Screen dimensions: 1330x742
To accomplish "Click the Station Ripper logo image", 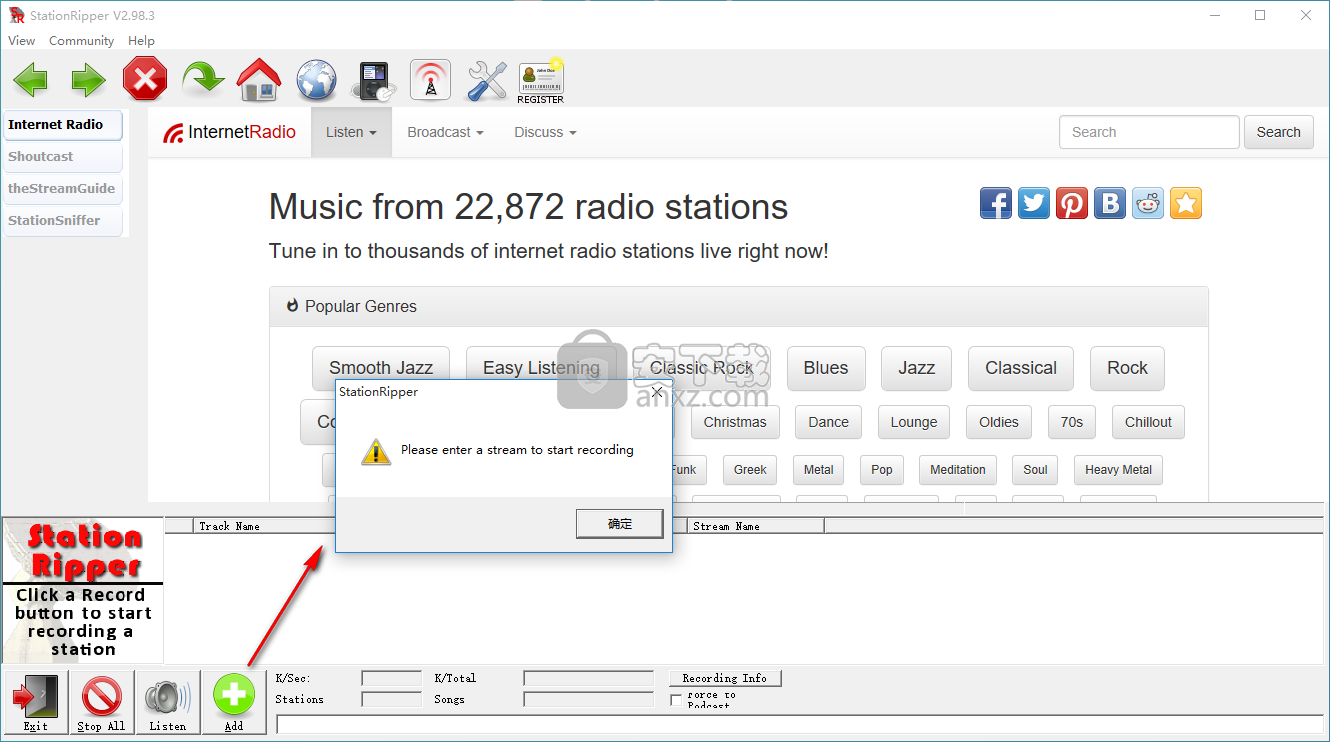I will tap(82, 590).
